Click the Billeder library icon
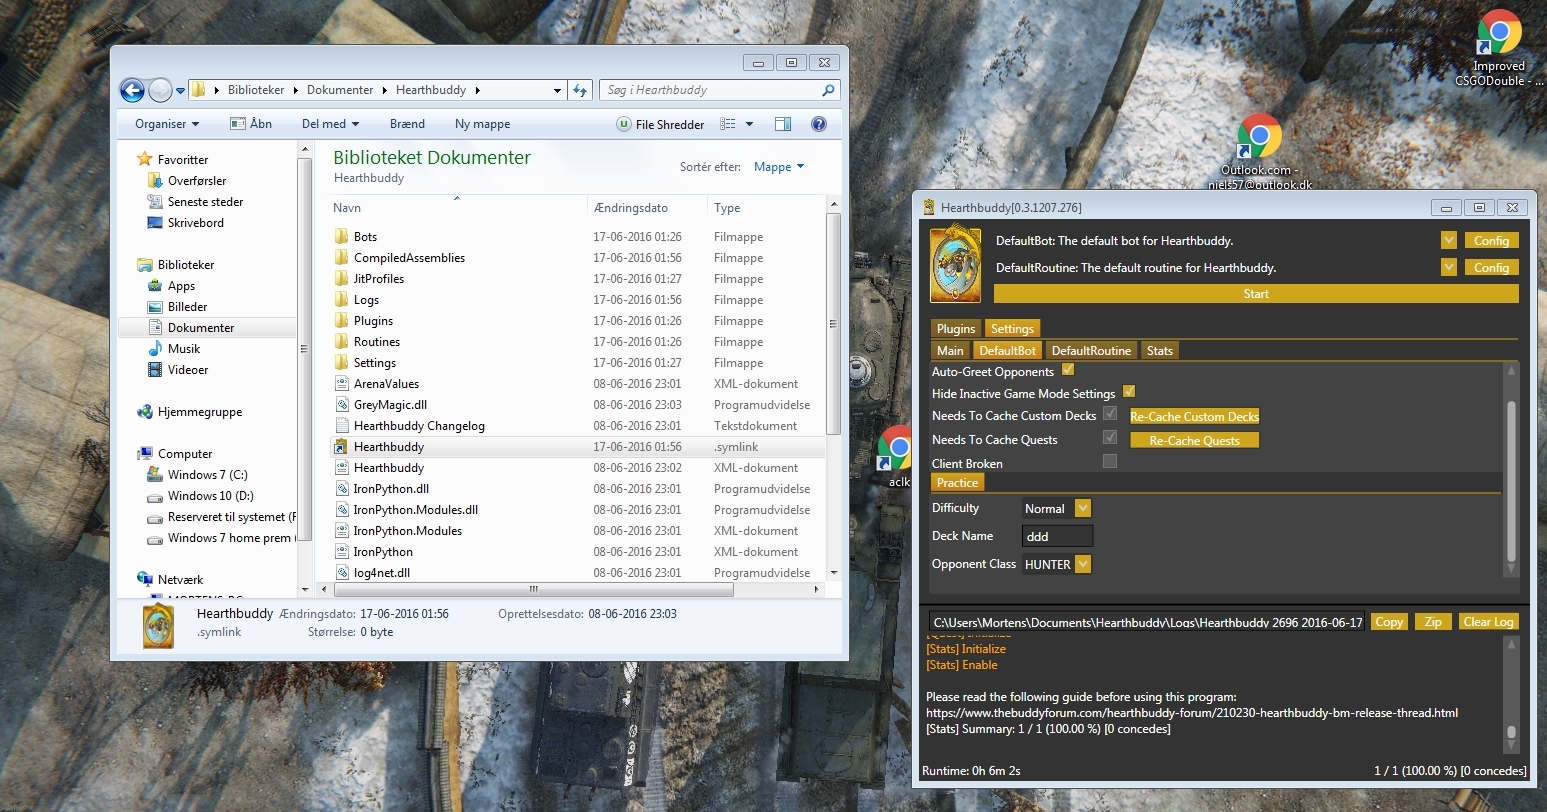The width and height of the screenshot is (1547, 812). click(155, 307)
